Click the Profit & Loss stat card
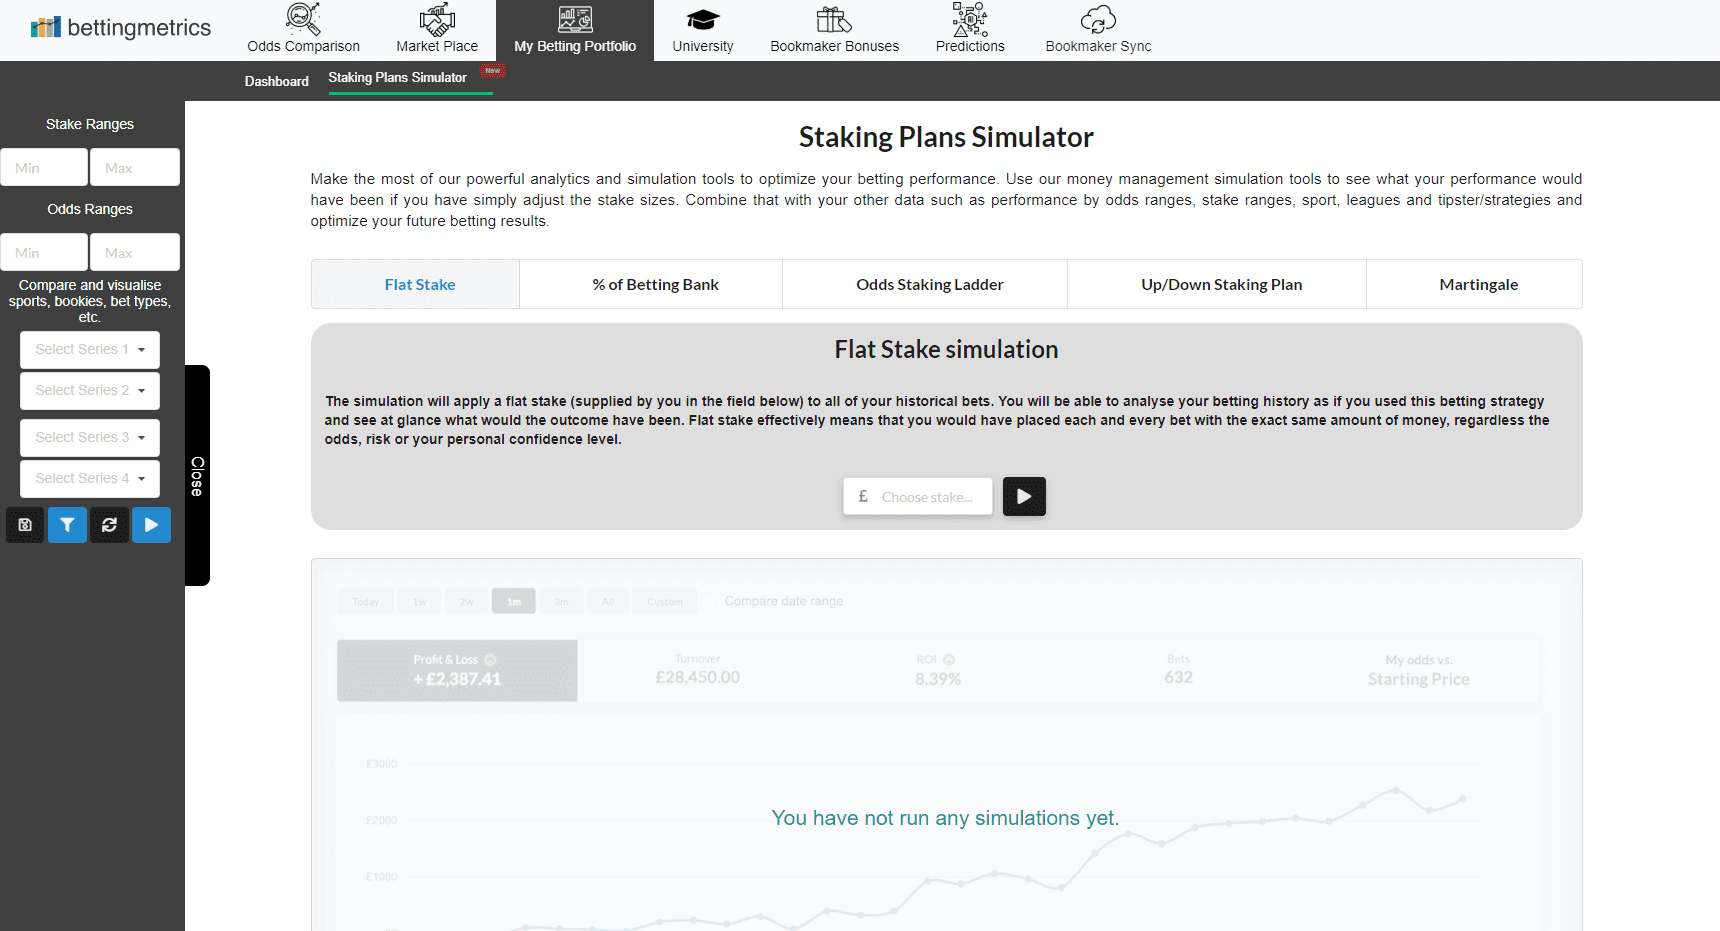Image resolution: width=1720 pixels, height=931 pixels. pyautogui.click(x=457, y=670)
